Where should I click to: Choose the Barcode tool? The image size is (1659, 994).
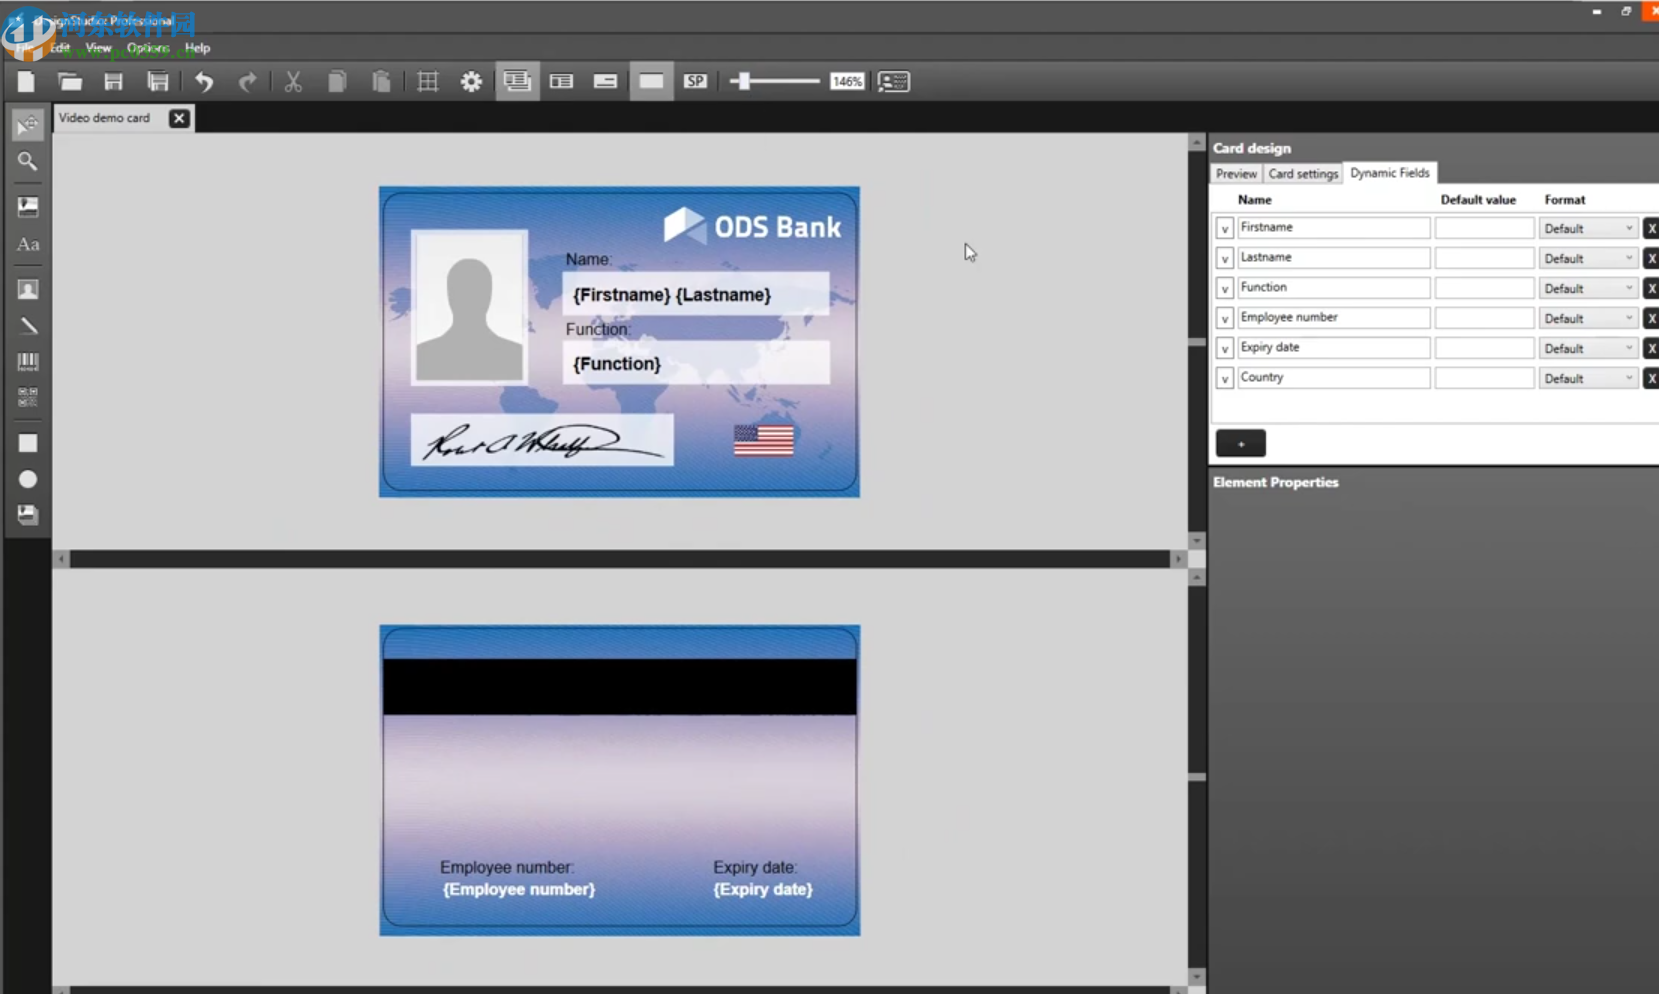click(27, 361)
